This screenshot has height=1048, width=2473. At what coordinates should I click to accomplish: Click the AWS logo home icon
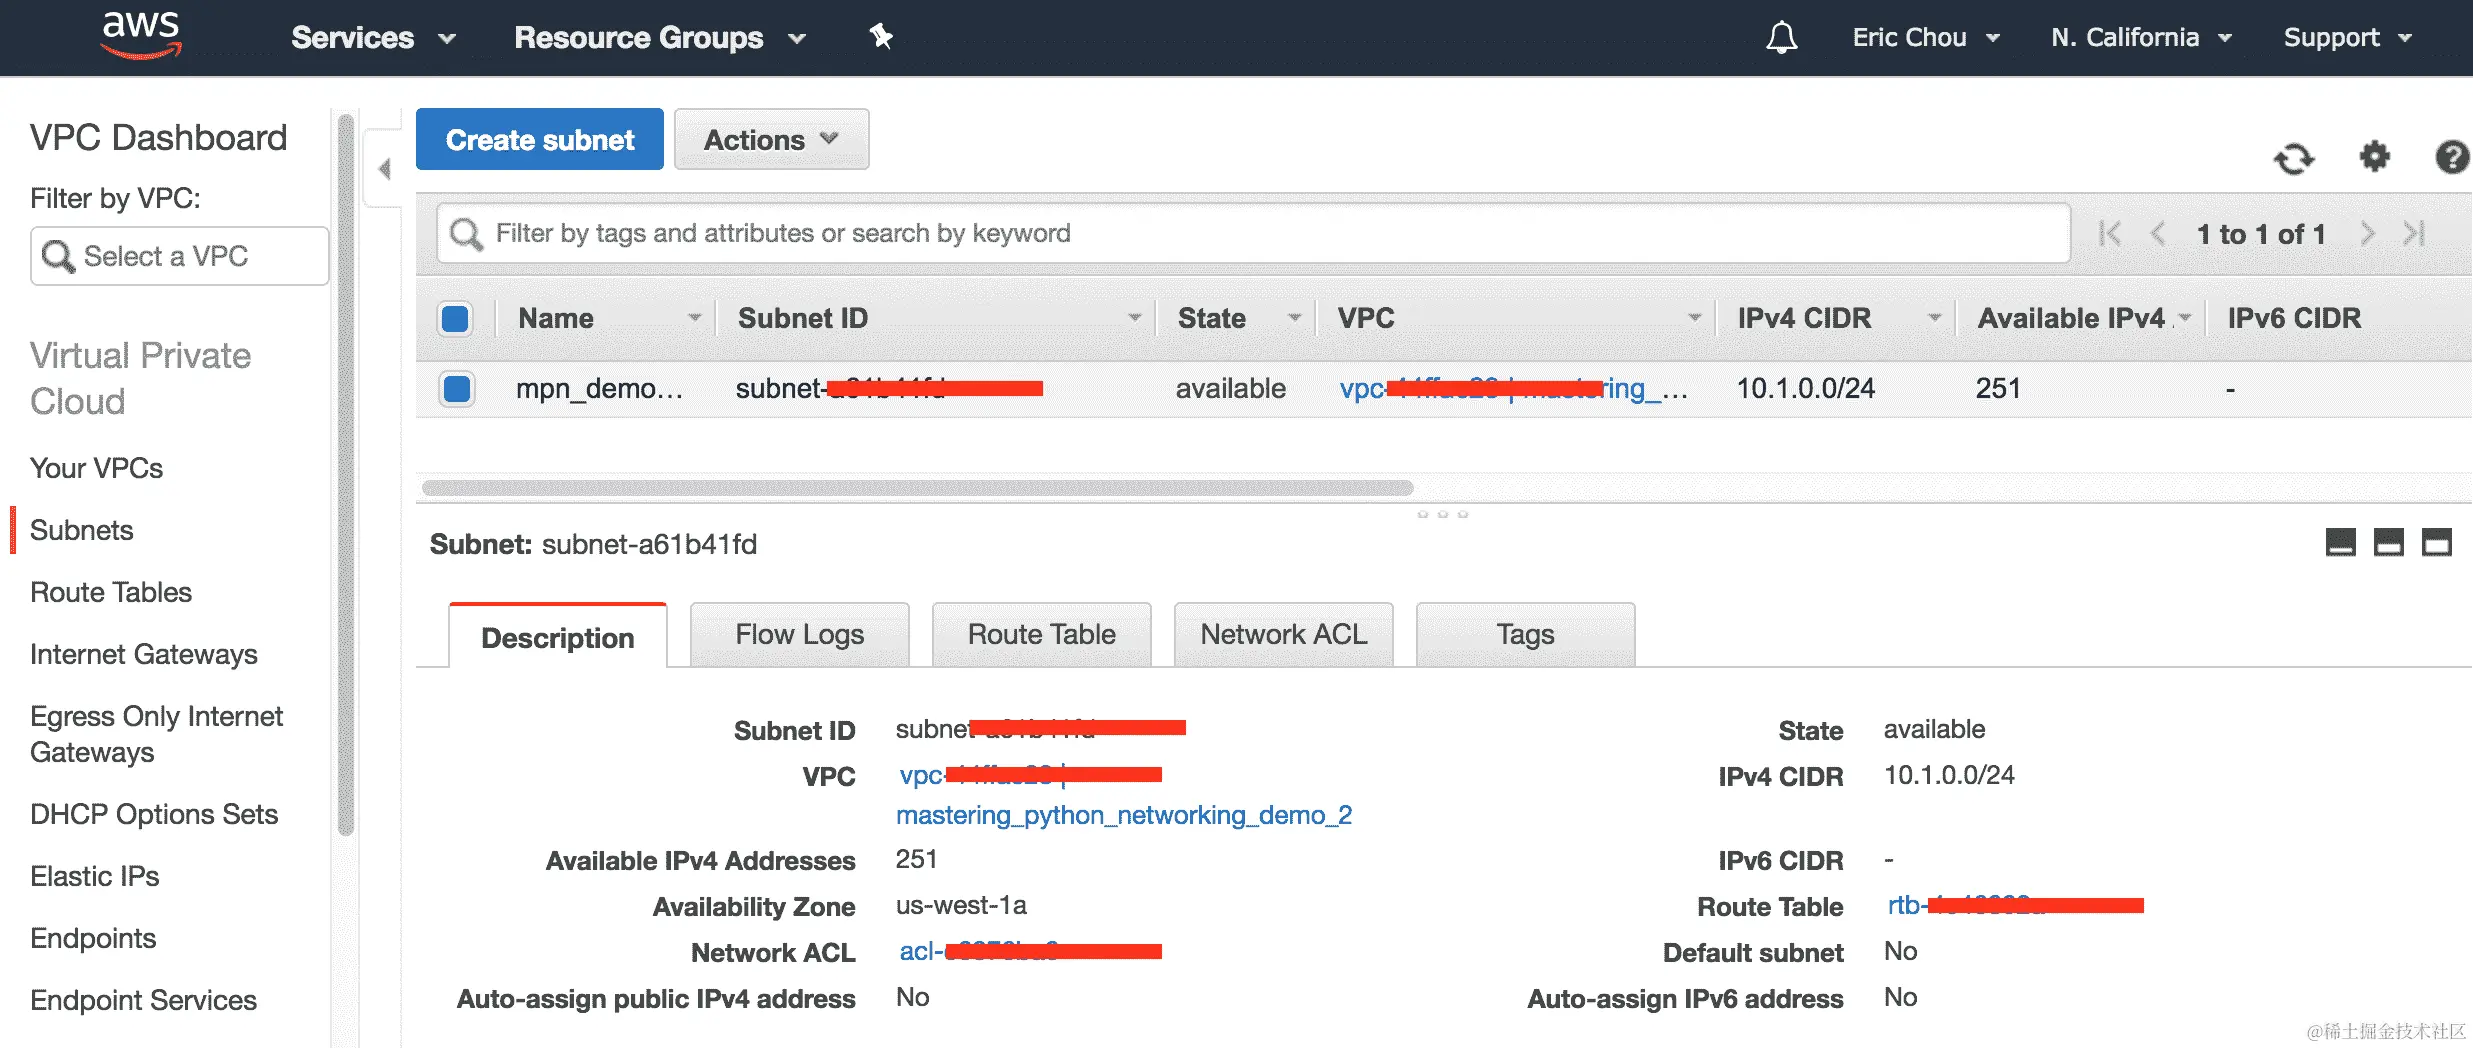[x=141, y=35]
